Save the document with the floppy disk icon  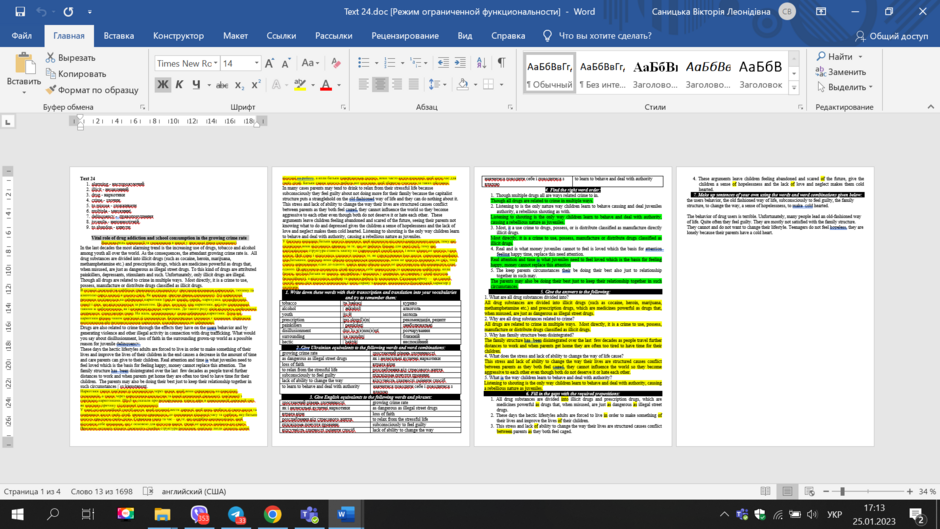coord(20,11)
